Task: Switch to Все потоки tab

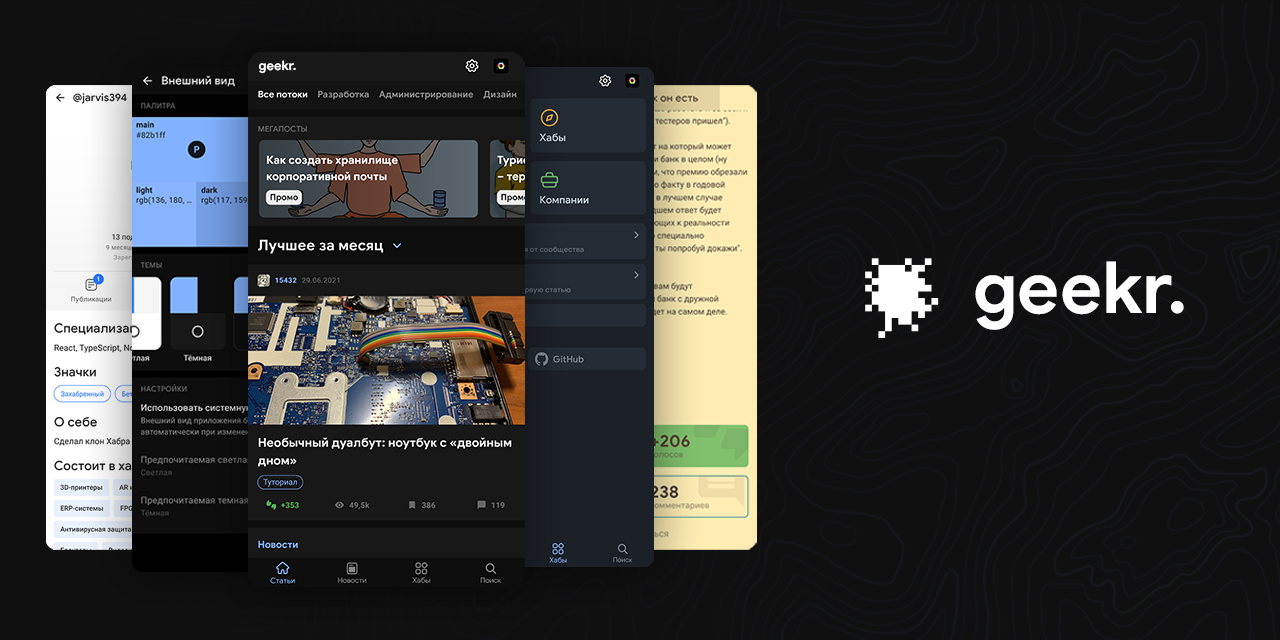Action: [283, 94]
